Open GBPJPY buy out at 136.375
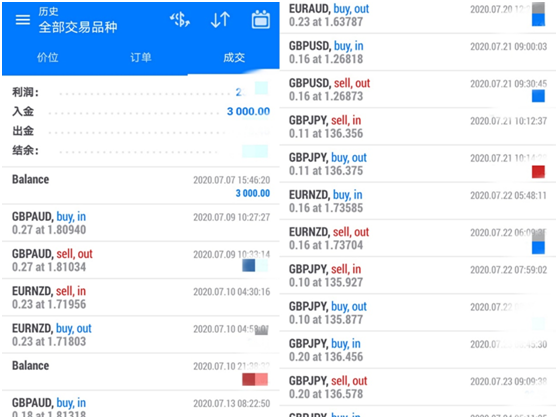This screenshot has height=419, width=558. (x=418, y=164)
